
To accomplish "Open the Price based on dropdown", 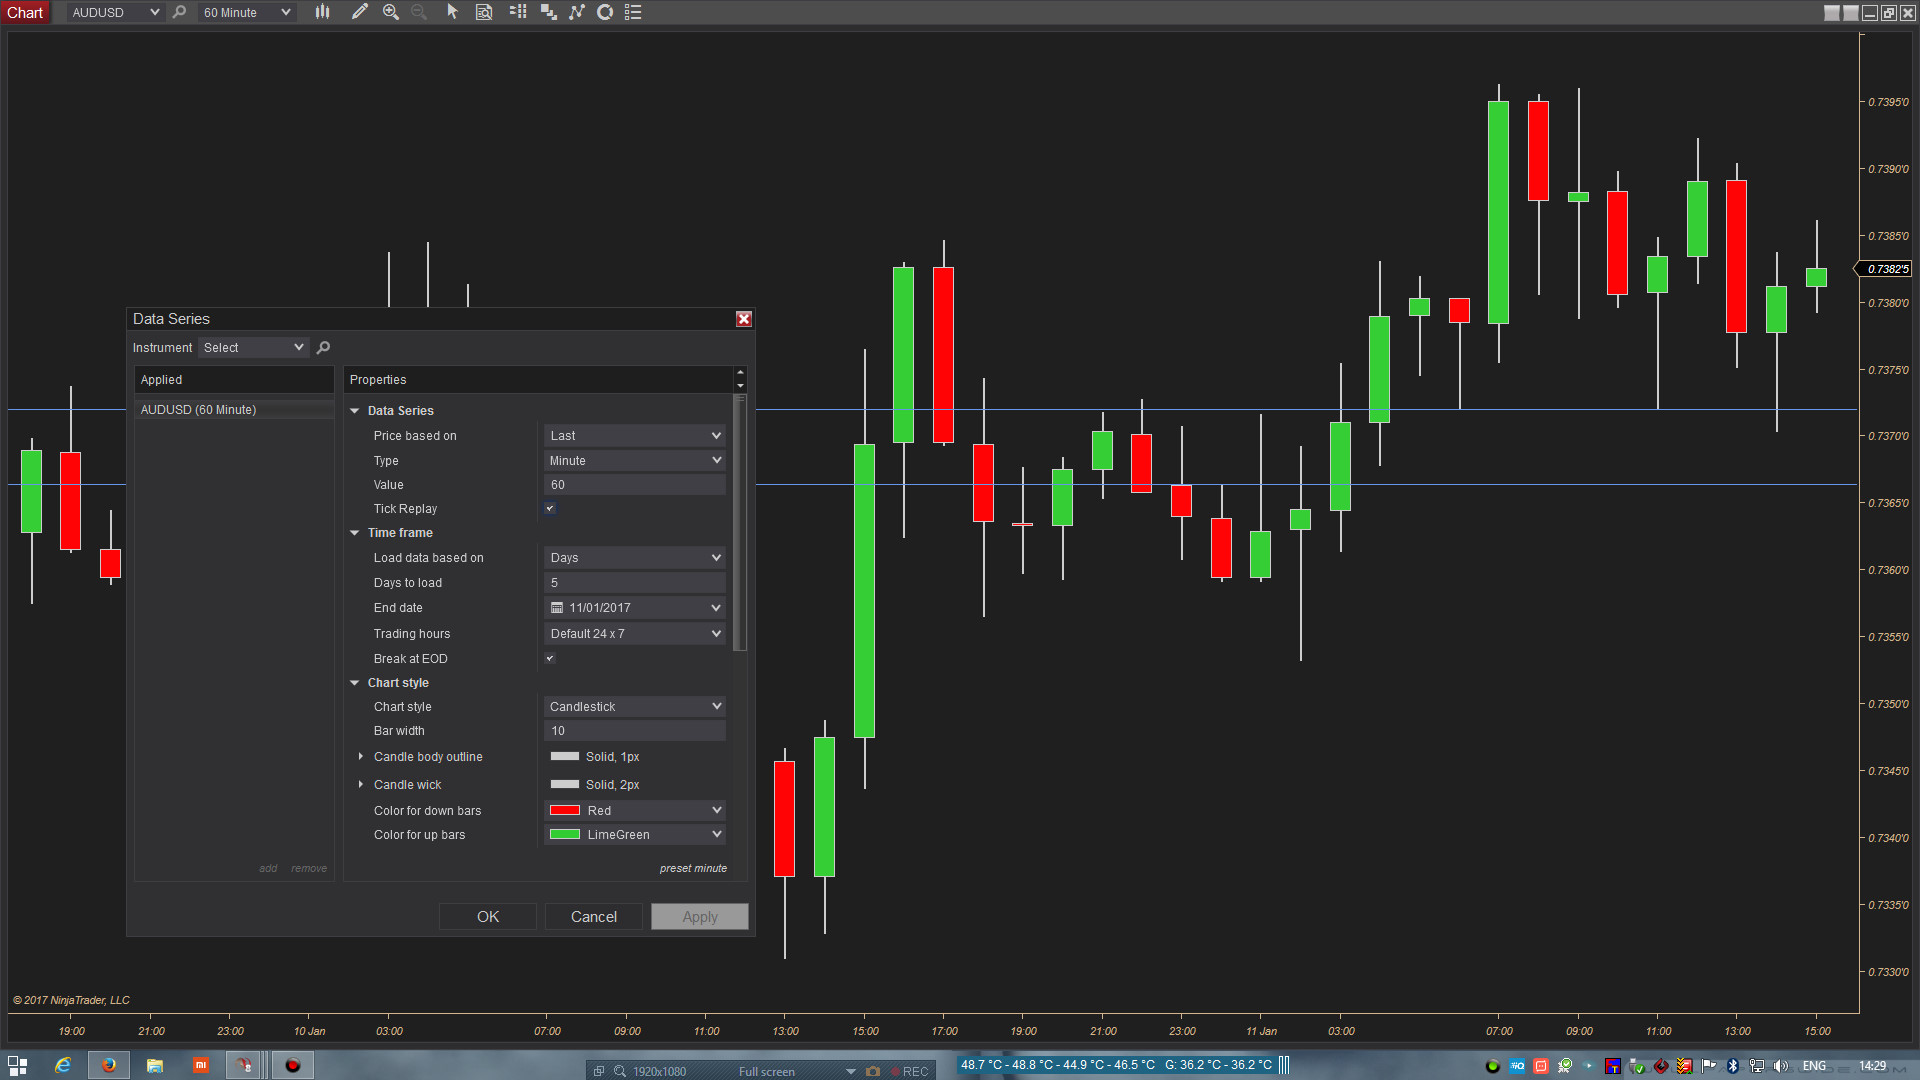I will (x=634, y=436).
